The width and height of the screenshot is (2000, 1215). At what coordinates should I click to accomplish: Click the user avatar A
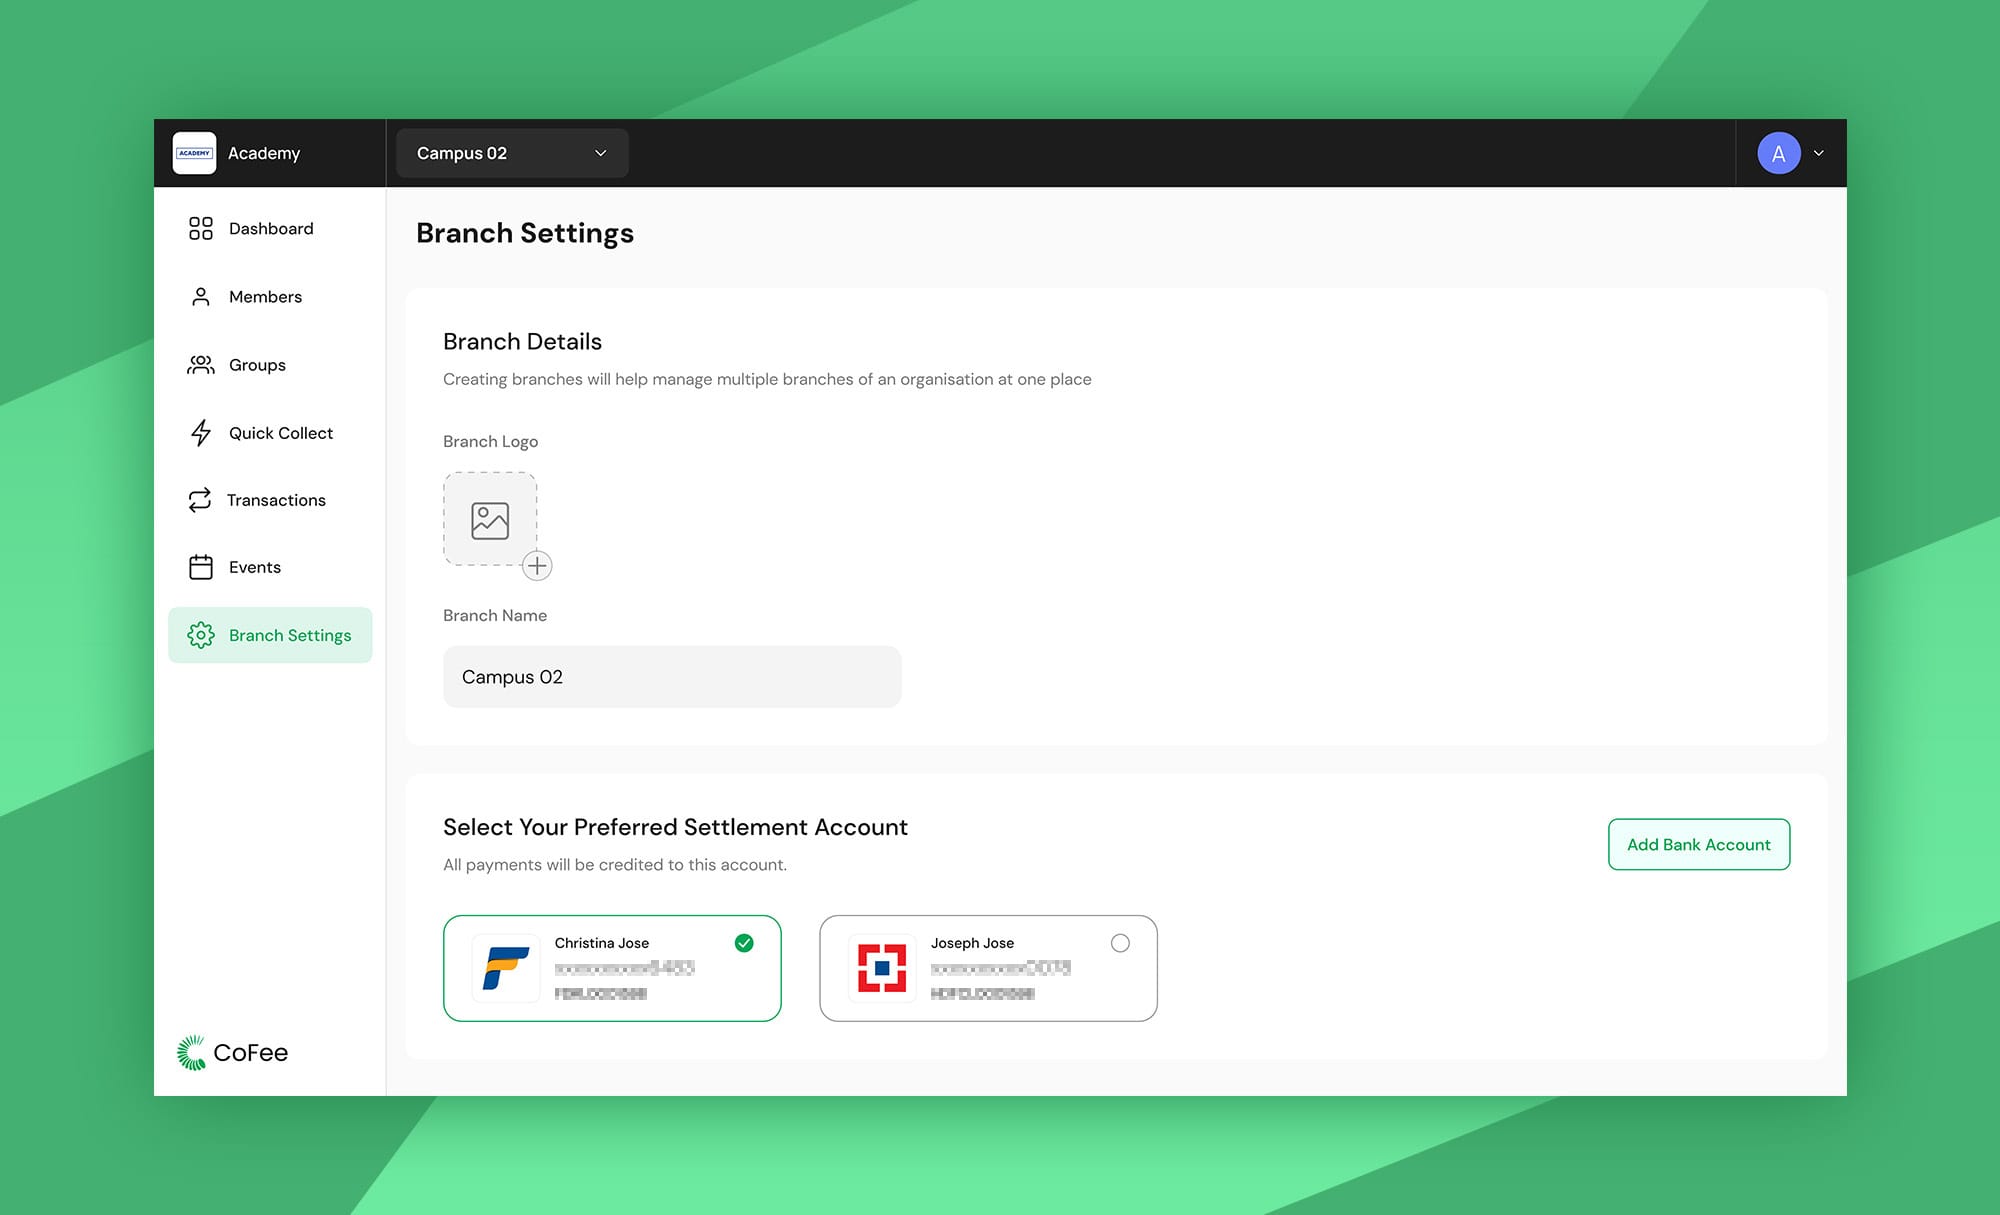pyautogui.click(x=1778, y=153)
